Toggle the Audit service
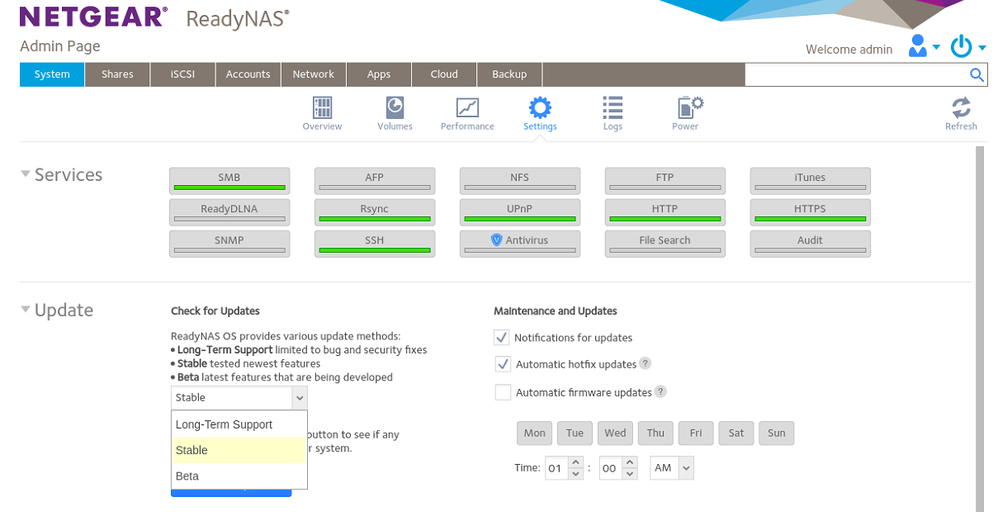Screen dimensions: 998x512 (x=810, y=244)
